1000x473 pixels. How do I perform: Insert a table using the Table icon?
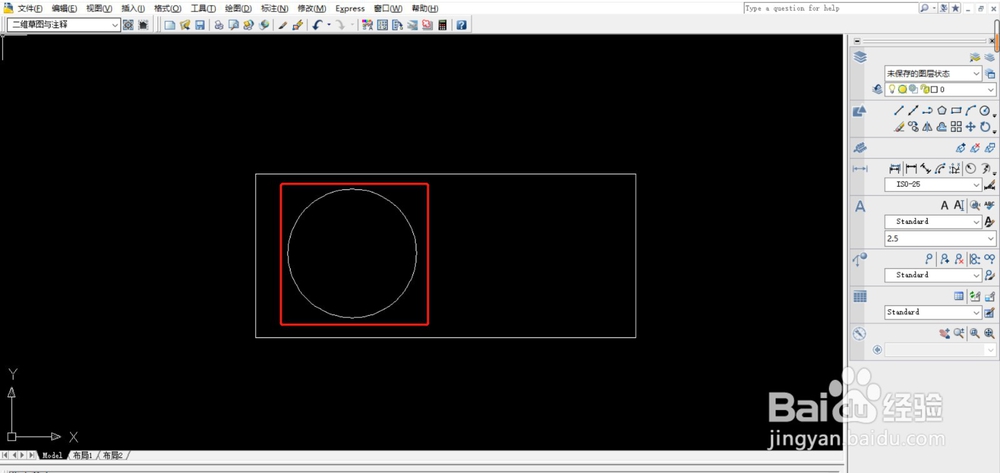pos(959,296)
